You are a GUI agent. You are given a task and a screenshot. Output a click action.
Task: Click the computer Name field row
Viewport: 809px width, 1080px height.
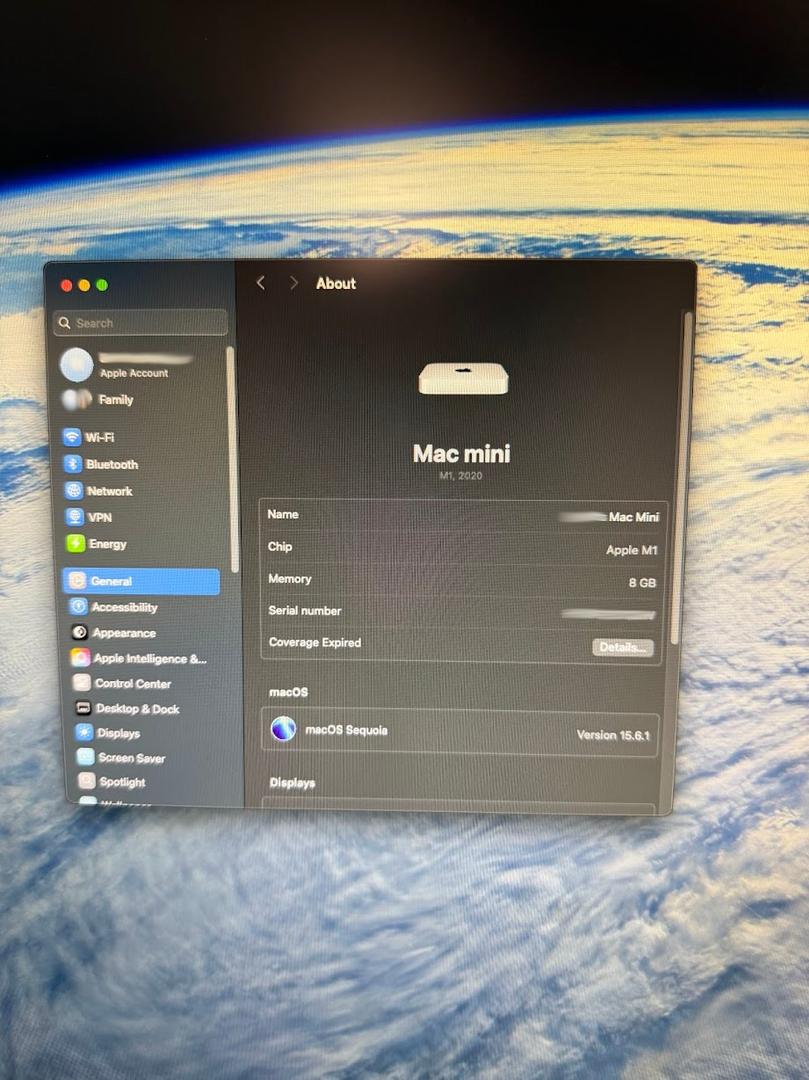460,516
